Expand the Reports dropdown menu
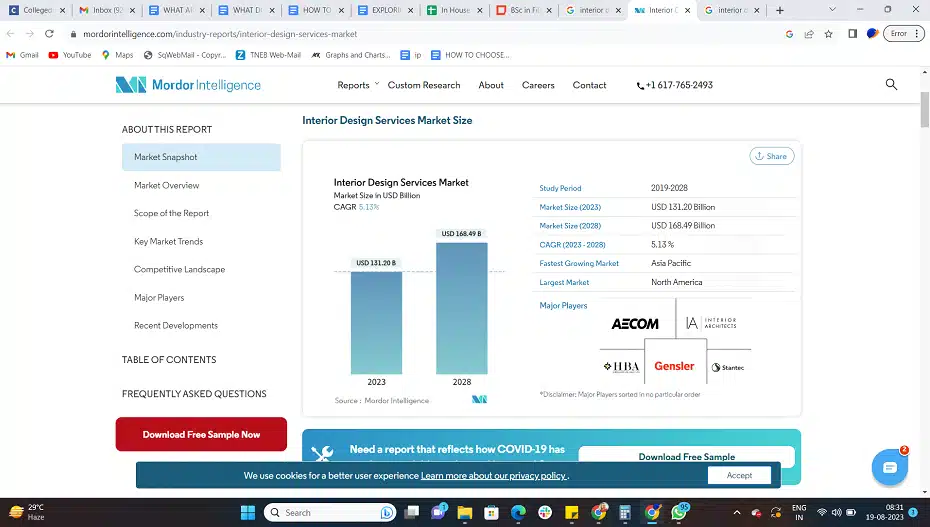 [357, 85]
